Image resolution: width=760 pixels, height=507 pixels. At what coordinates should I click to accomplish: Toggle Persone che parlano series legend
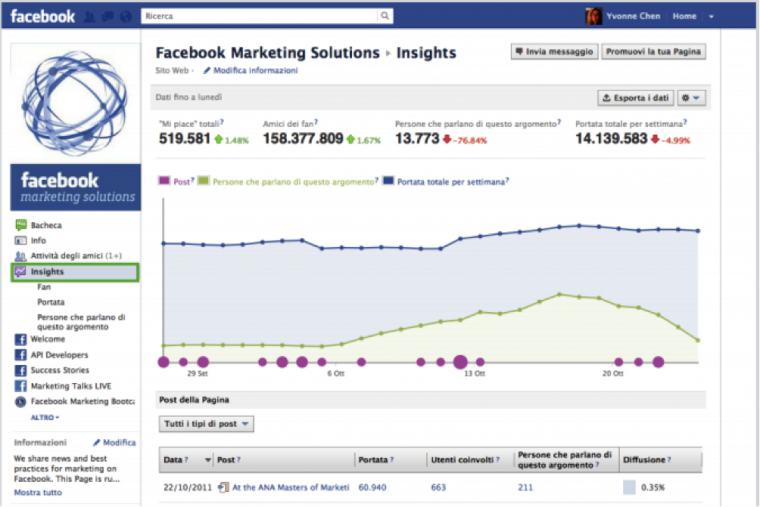[290, 181]
